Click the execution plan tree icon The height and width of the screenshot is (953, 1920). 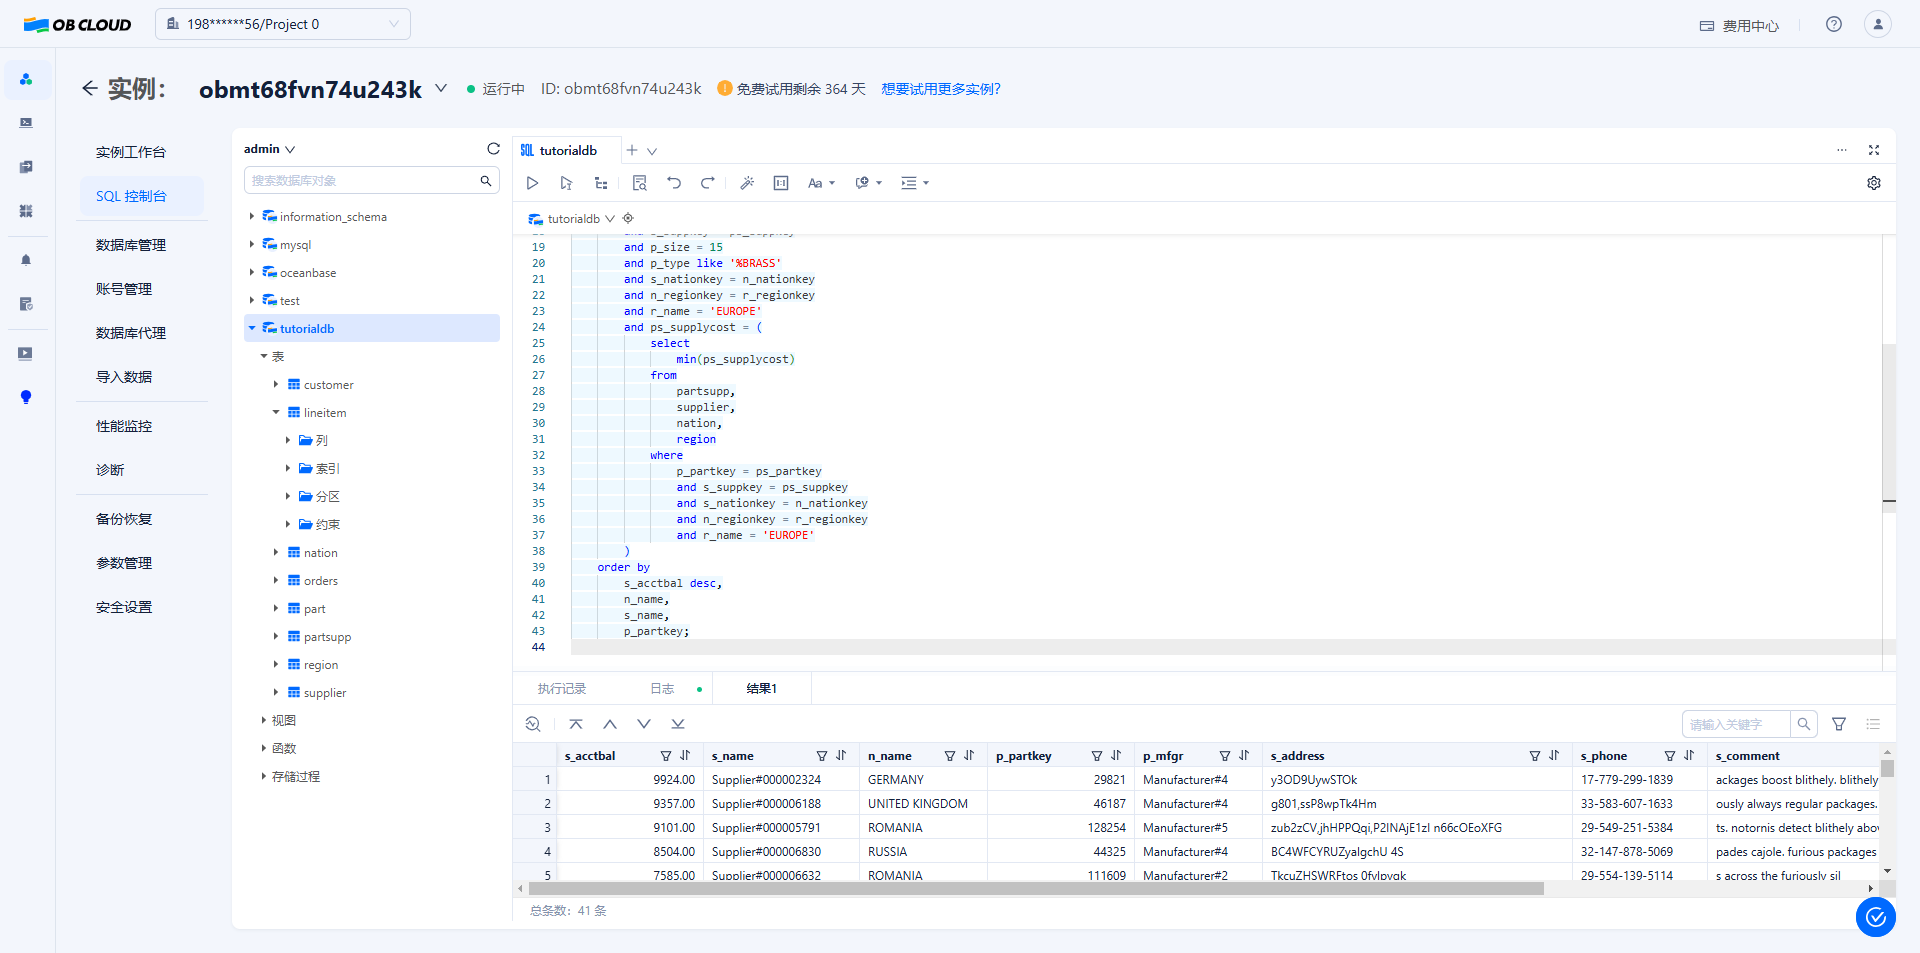click(600, 183)
